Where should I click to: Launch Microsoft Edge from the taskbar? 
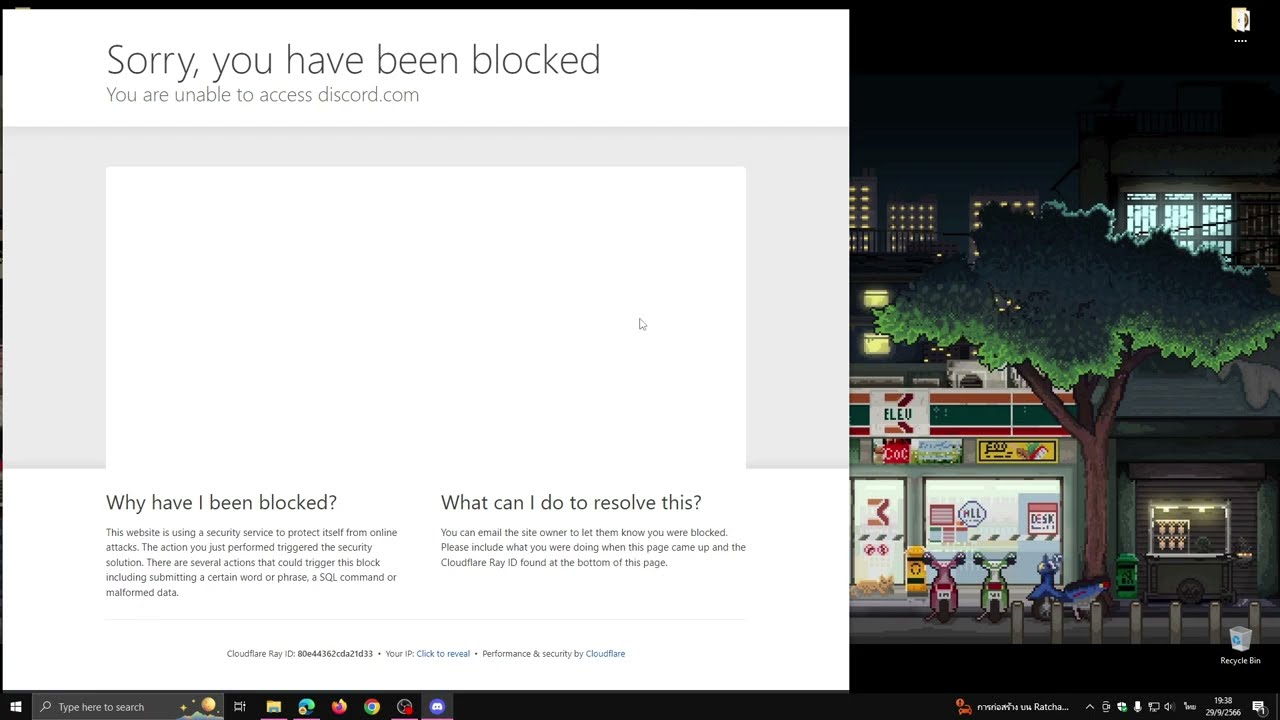(x=306, y=707)
